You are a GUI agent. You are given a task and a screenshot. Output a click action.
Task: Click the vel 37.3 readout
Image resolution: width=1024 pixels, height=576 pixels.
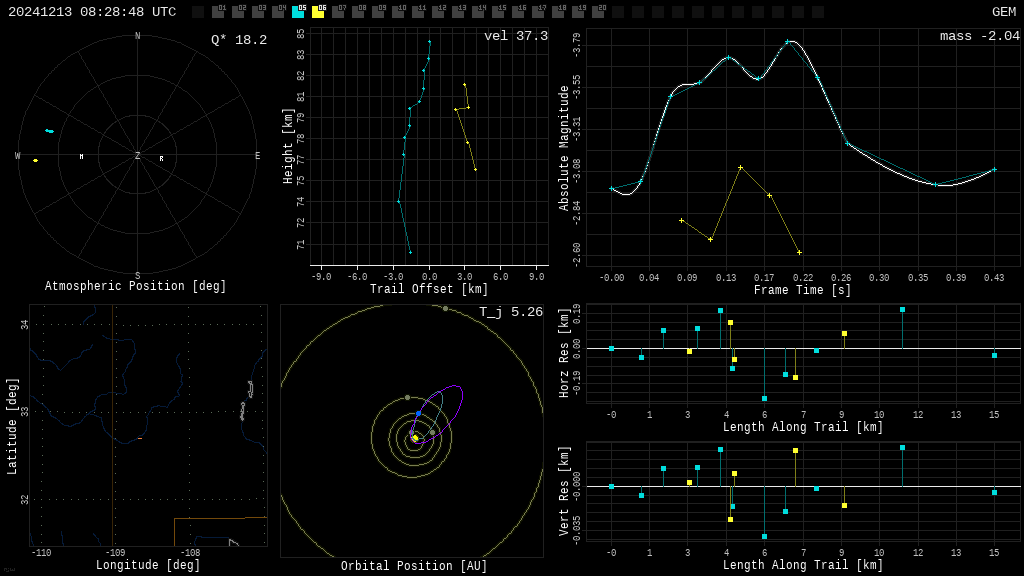coord(515,36)
